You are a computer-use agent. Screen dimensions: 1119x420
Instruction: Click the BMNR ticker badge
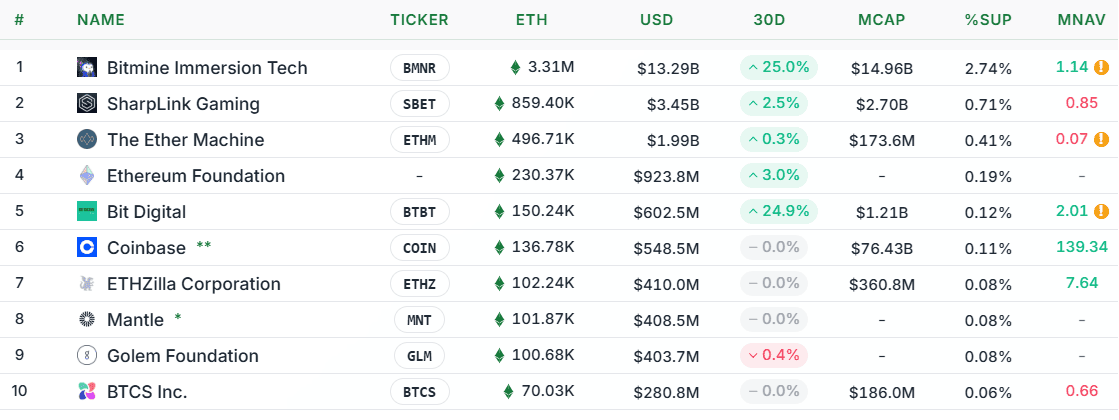point(419,68)
